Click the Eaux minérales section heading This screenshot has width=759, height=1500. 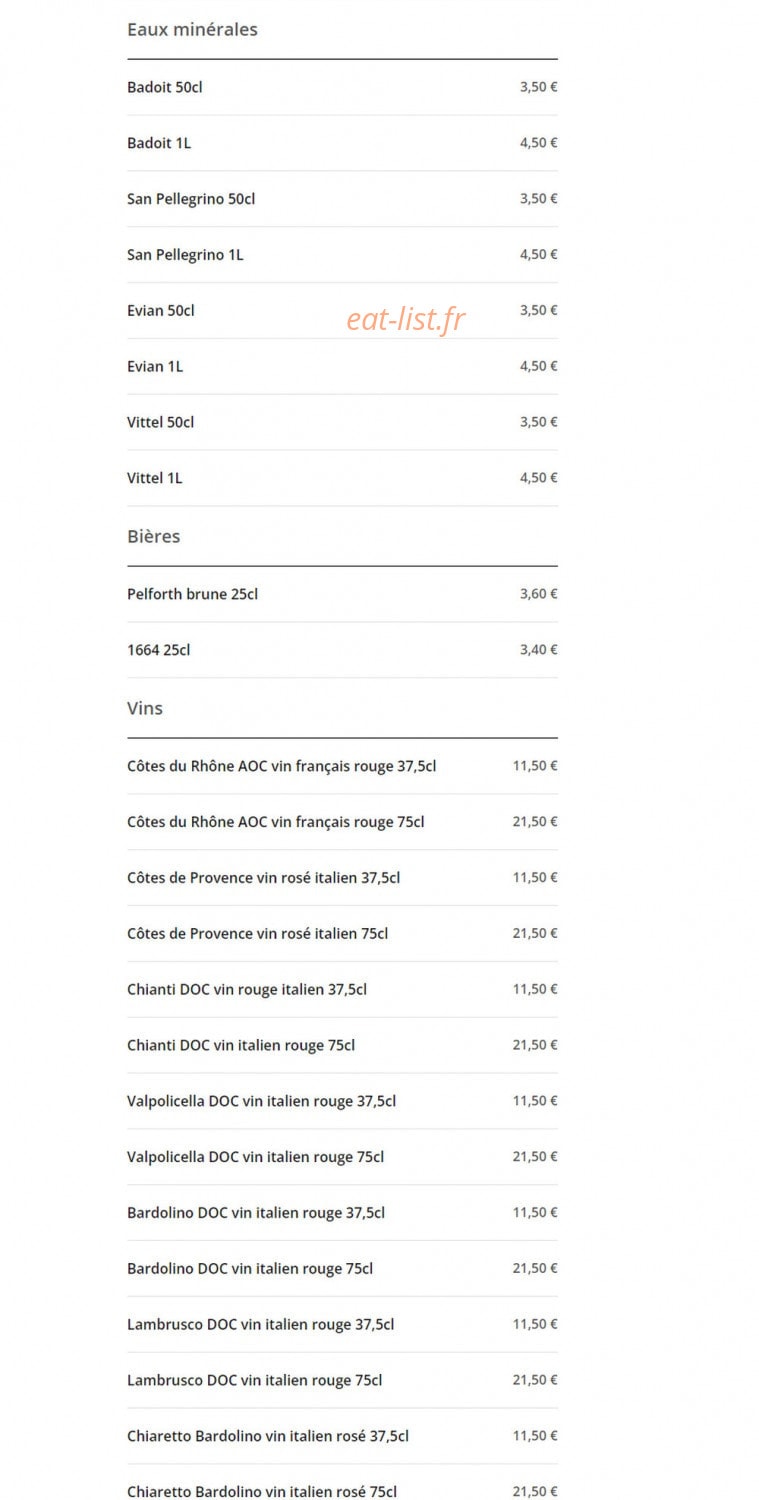192,29
